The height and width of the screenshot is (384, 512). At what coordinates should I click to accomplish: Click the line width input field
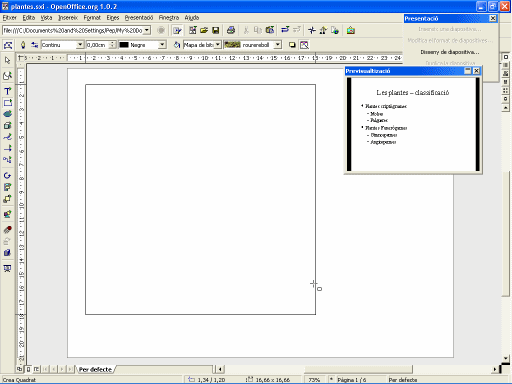point(98,45)
